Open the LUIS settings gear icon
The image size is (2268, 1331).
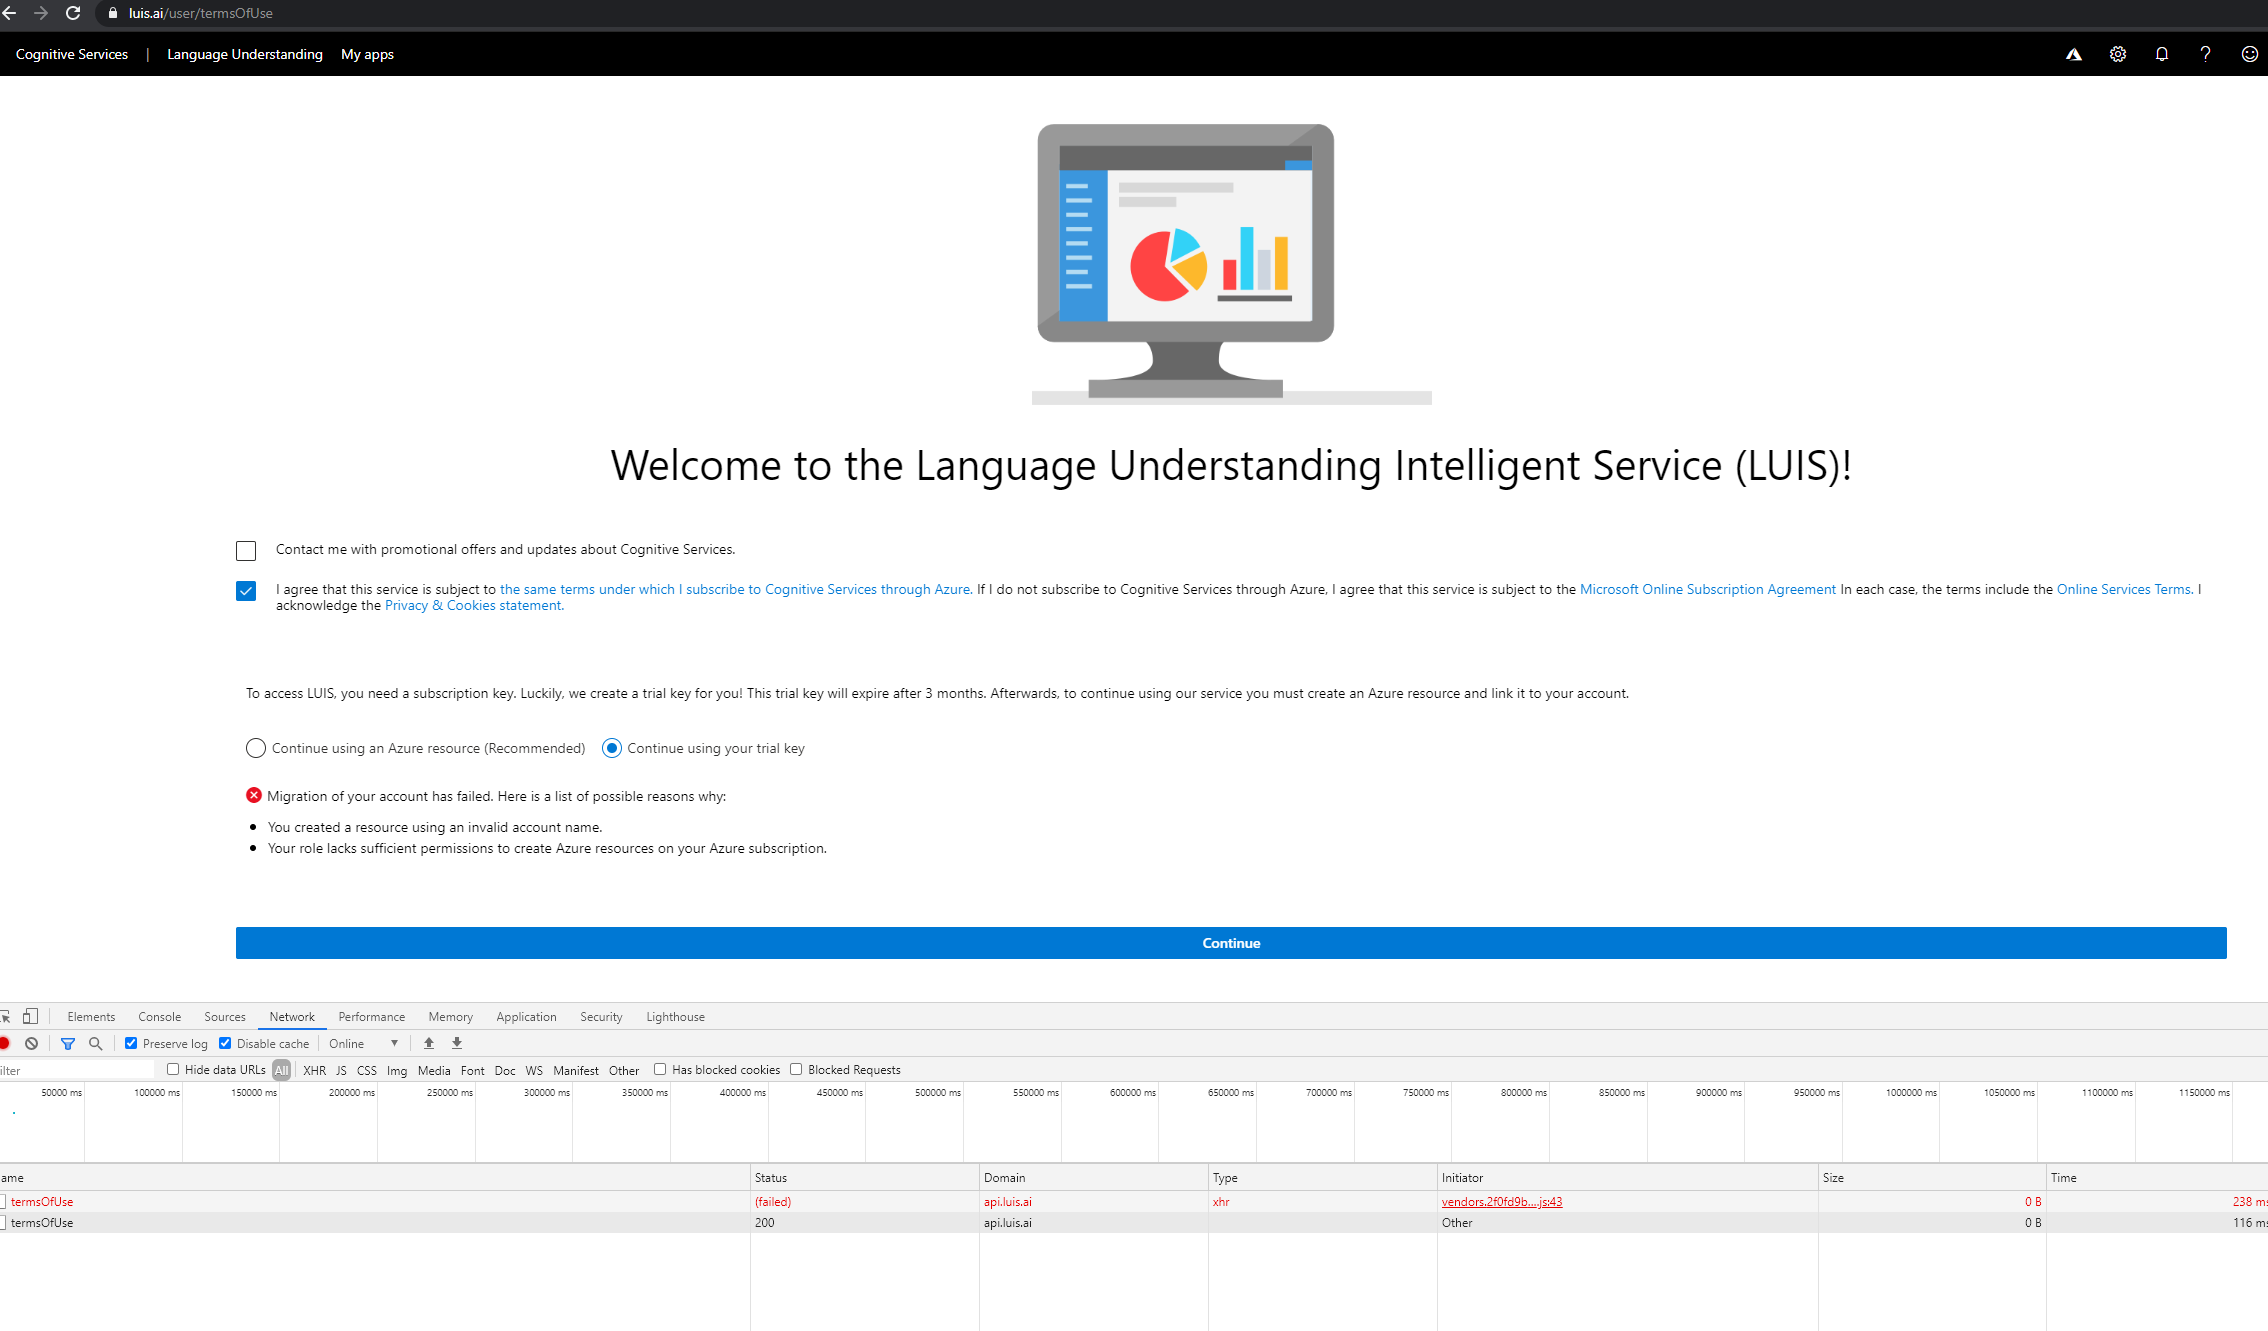[2118, 54]
